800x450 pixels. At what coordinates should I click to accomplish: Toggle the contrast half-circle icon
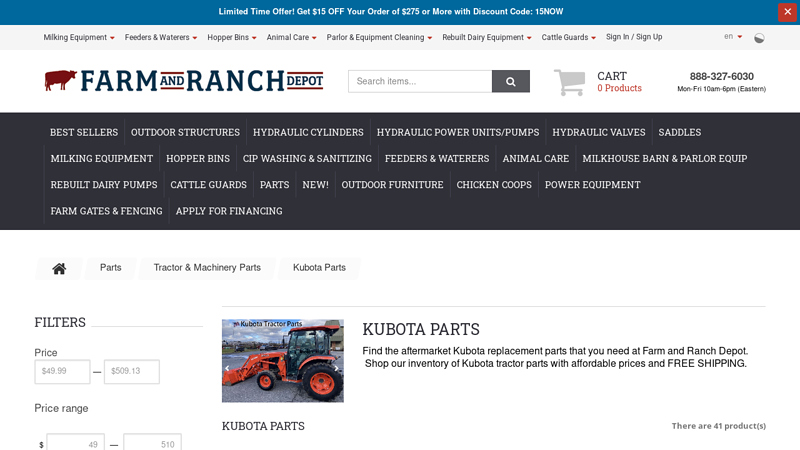[759, 38]
